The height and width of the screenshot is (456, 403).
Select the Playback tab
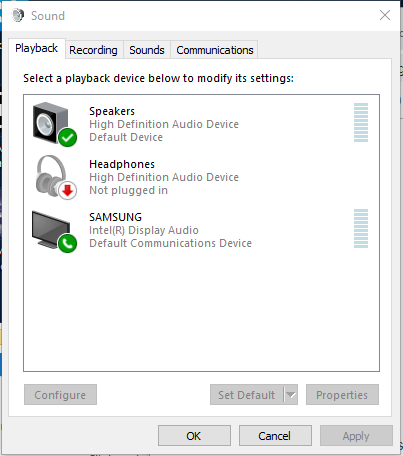(x=37, y=48)
